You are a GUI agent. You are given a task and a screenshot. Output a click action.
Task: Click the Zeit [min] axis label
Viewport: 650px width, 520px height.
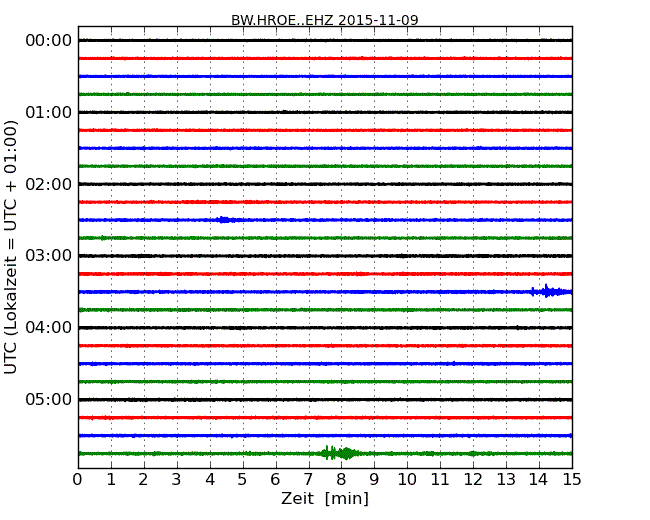325,498
